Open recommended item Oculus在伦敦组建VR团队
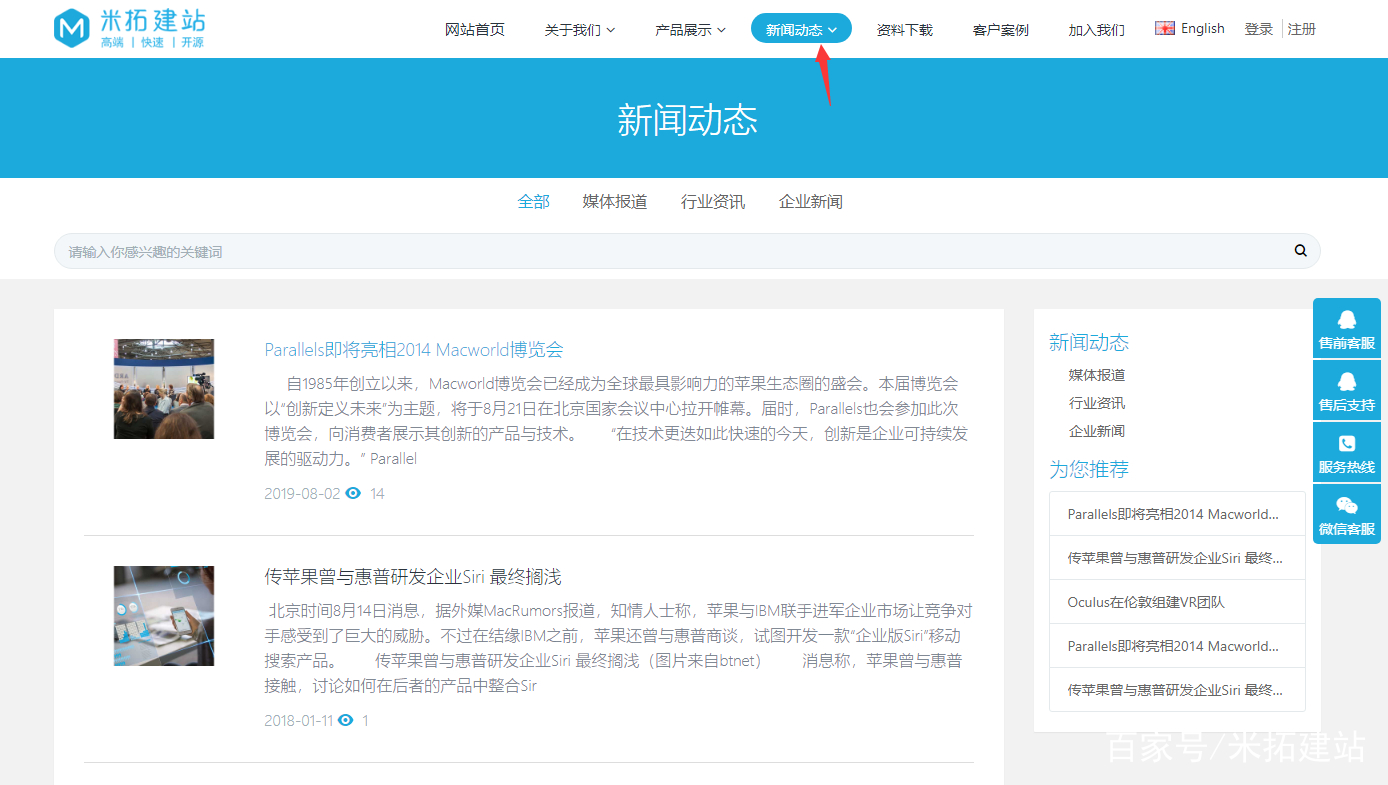1388x785 pixels. coord(1177,602)
